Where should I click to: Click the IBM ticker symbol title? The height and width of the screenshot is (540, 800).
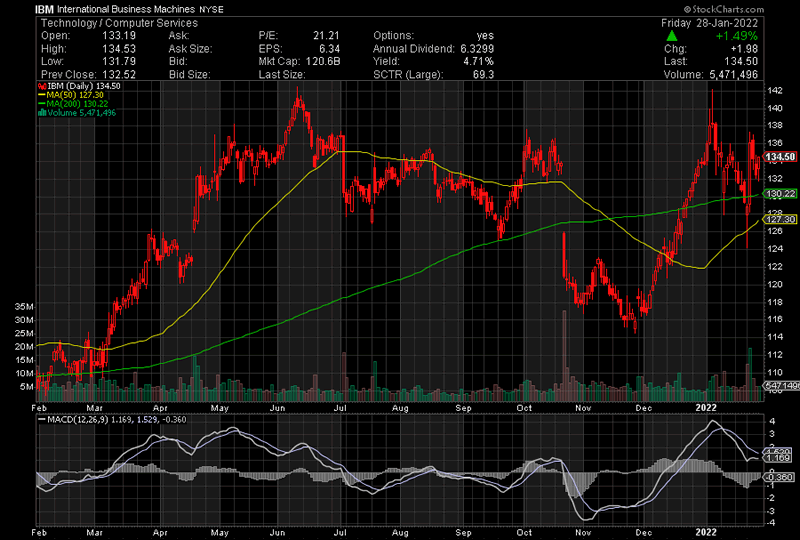tap(44, 9)
